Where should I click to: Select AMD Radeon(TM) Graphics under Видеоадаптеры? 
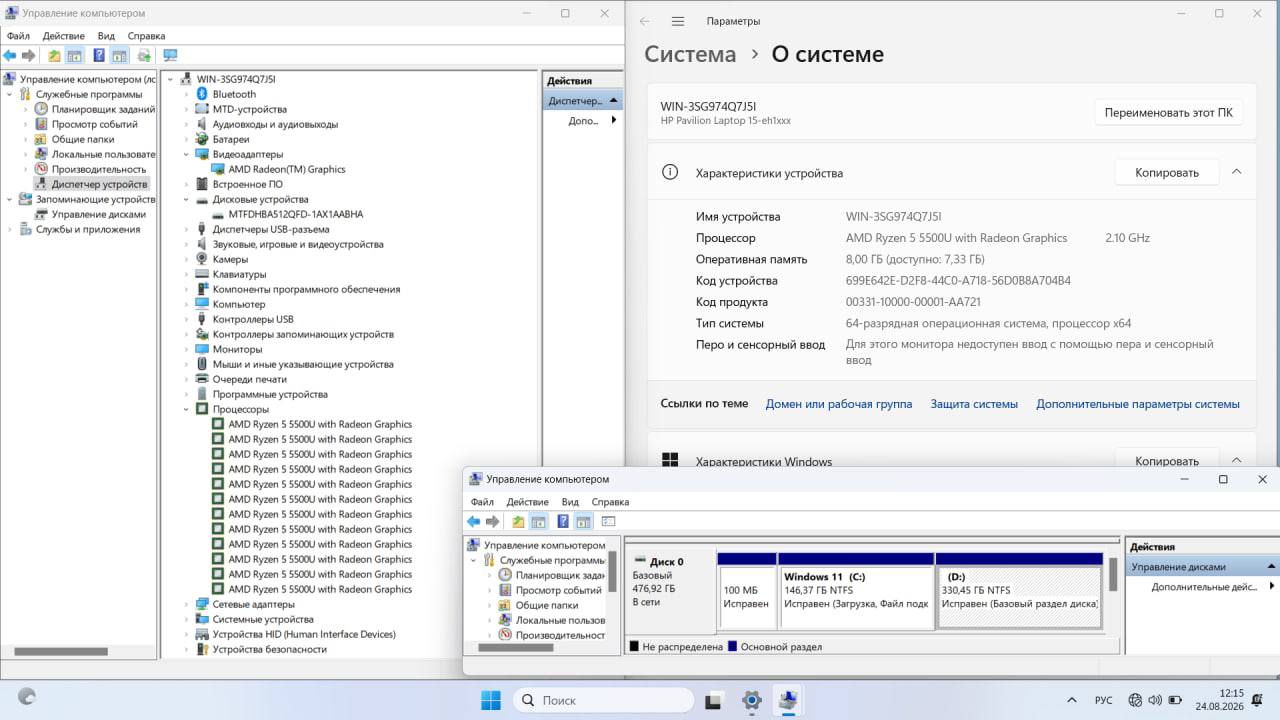[287, 169]
